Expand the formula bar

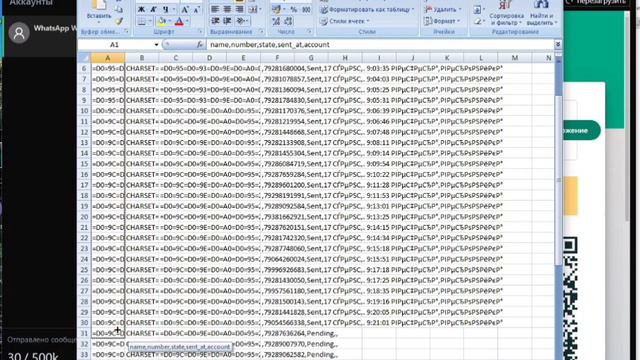558,44
